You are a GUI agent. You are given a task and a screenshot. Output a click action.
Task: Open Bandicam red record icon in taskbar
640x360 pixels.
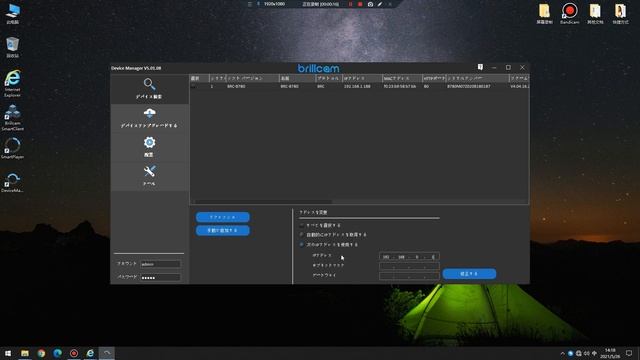[x=74, y=353]
